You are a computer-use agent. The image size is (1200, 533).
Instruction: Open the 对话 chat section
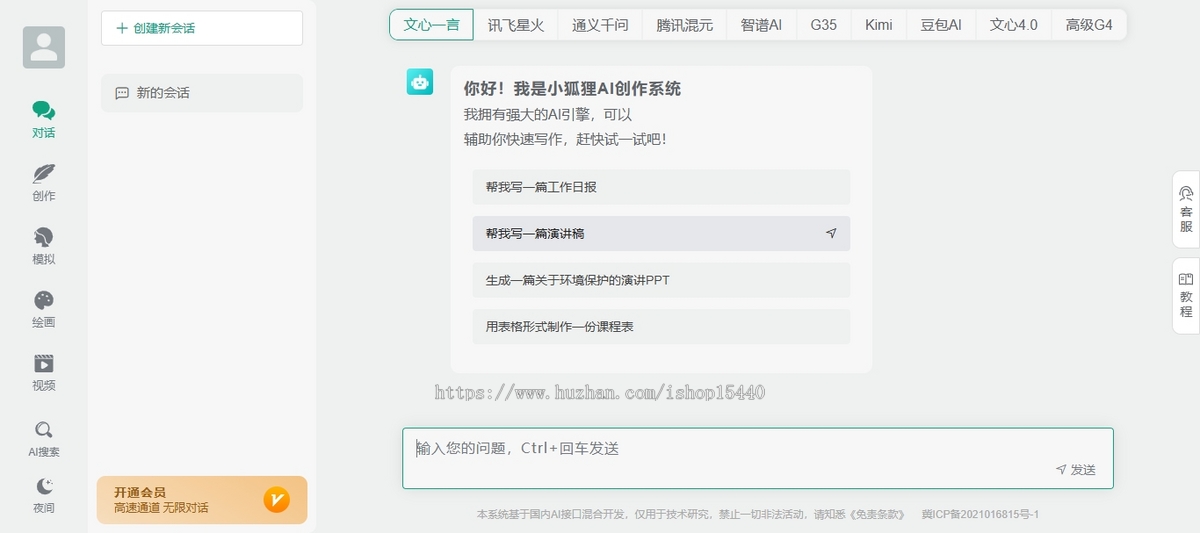[44, 119]
